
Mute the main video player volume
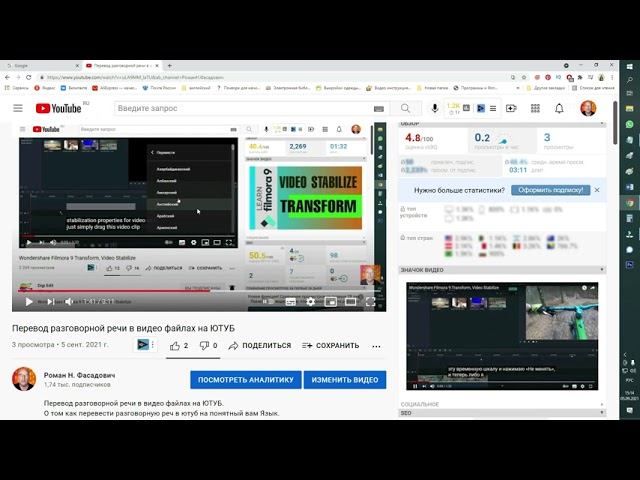69,302
